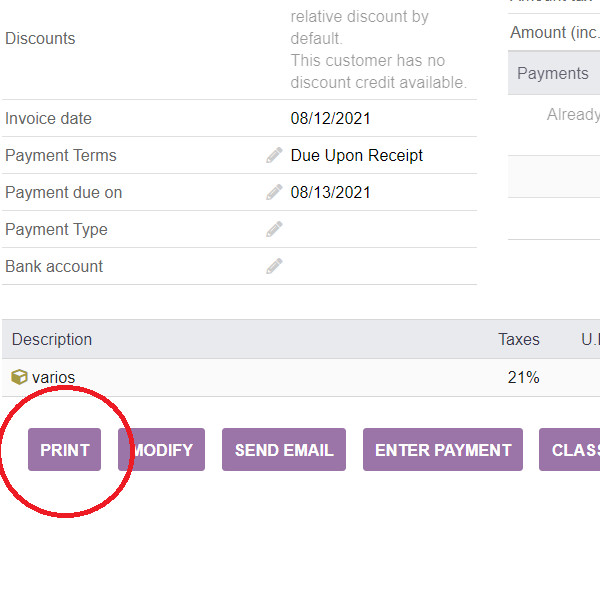Viewport: 600px width, 595px height.
Task: Click the Description column header
Action: (x=52, y=339)
